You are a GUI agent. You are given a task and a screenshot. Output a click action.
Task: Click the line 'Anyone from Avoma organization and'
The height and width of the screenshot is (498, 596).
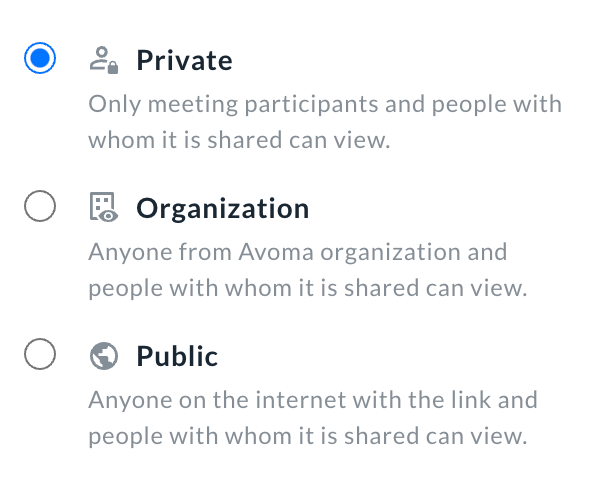298,252
